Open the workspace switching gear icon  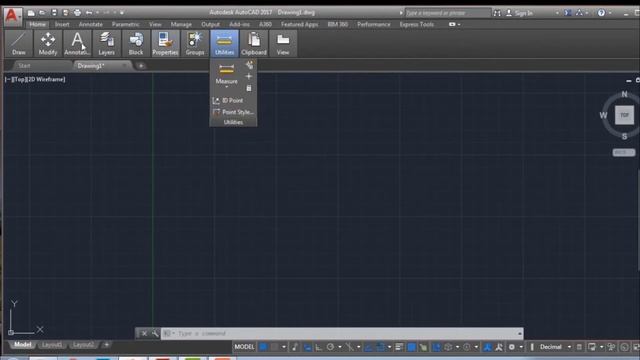tap(511, 347)
